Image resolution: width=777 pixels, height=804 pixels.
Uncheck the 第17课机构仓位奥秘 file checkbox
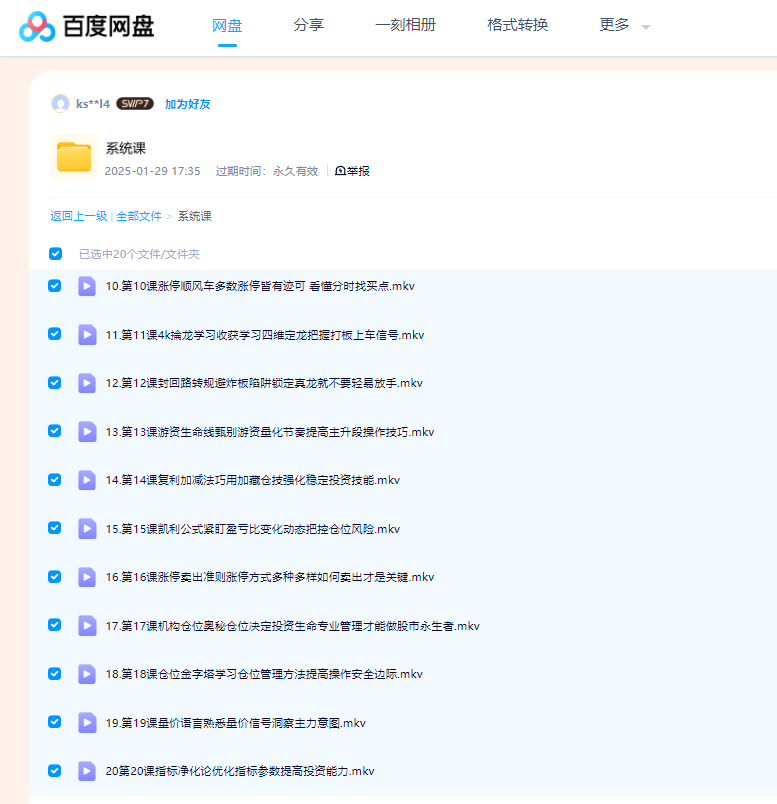click(54, 625)
